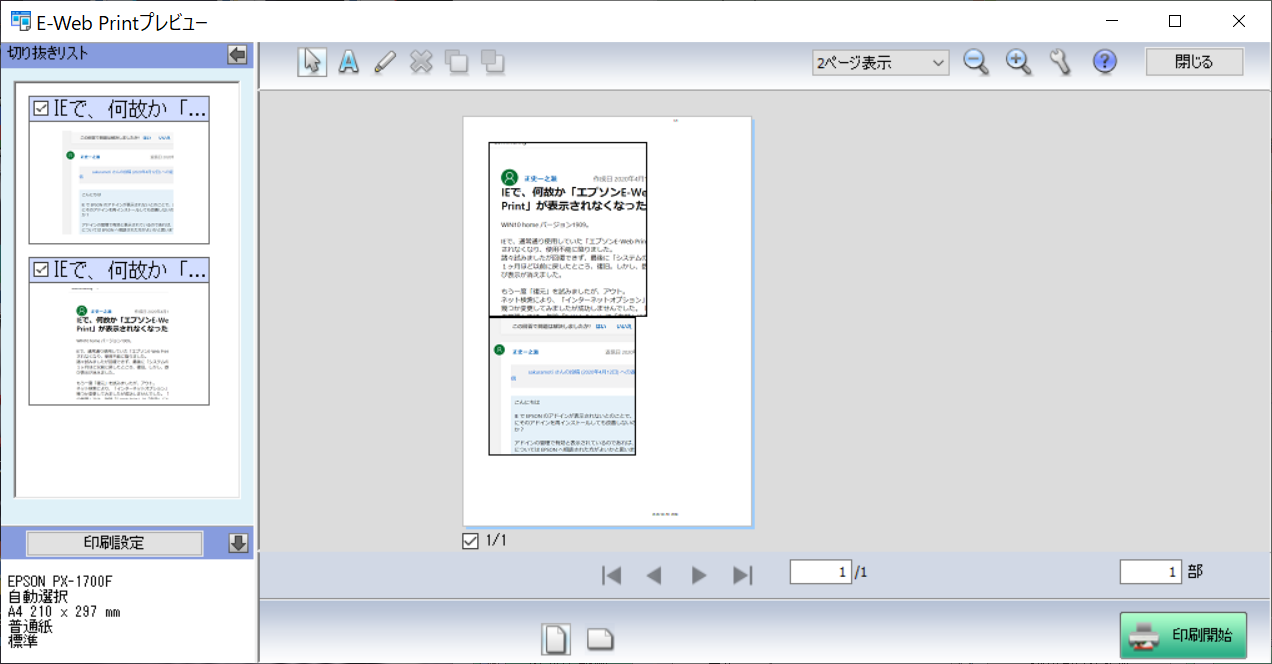This screenshot has height=664, width=1272.
Task: Click the send to back icon
Action: 492,61
